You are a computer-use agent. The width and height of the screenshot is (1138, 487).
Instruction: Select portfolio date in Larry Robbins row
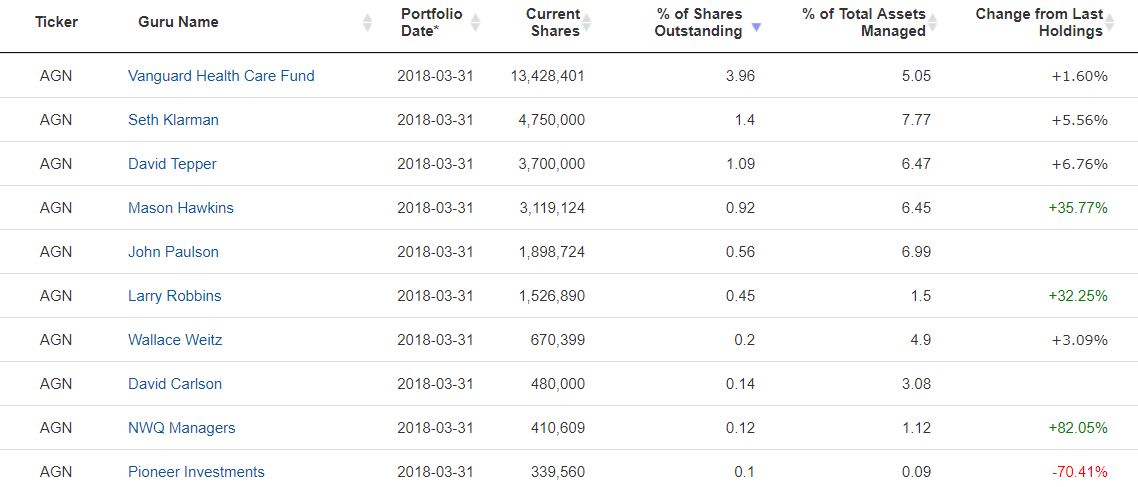[x=435, y=296]
